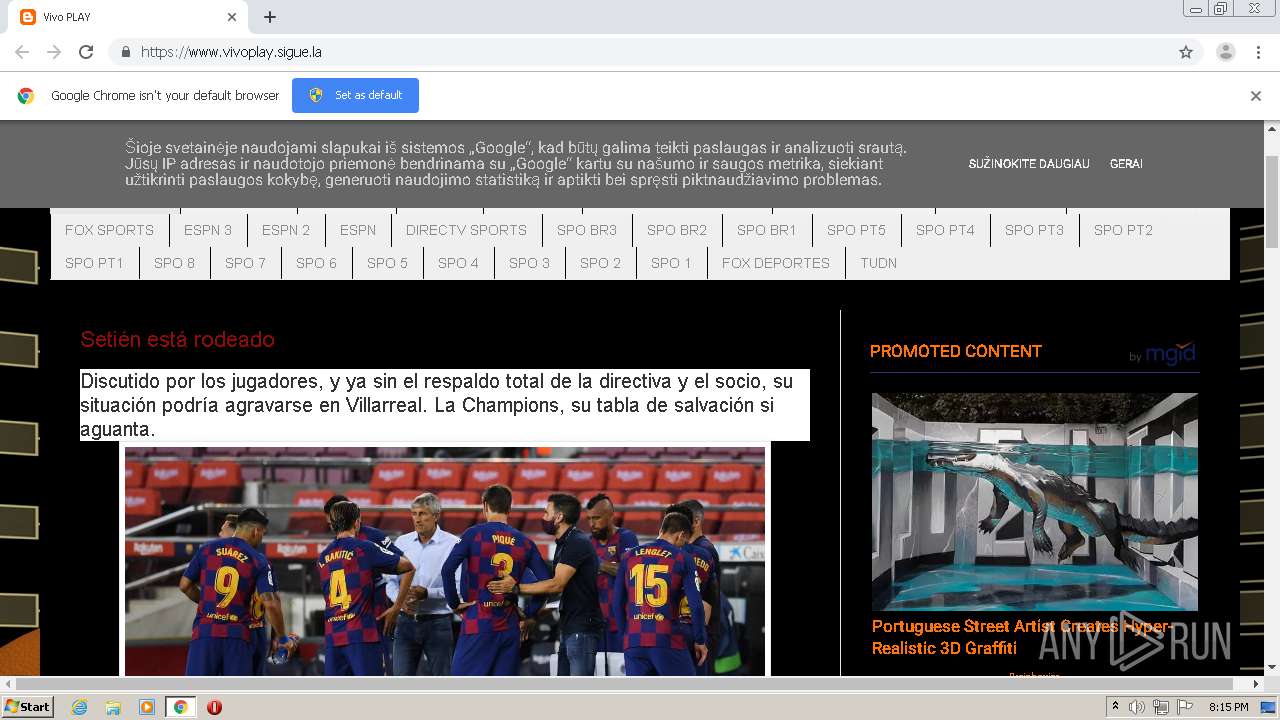Viewport: 1280px width, 720px height.
Task: Click the mgid logo link
Action: [1162, 354]
